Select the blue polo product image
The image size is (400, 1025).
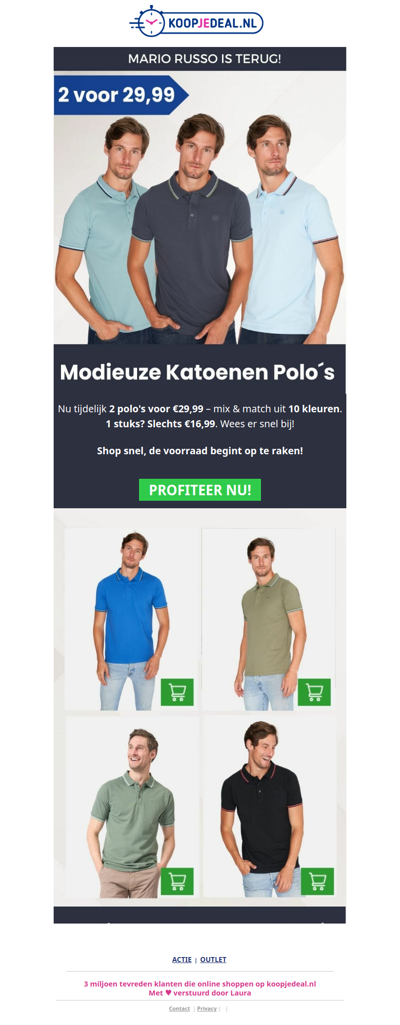click(x=133, y=619)
